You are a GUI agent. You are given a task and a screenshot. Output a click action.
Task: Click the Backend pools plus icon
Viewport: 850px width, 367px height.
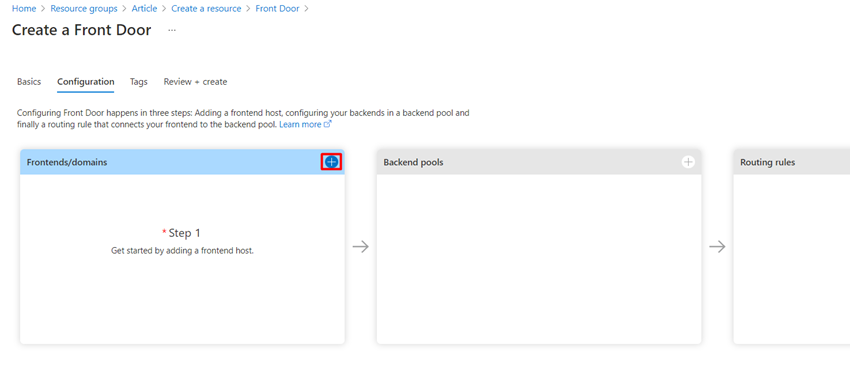[x=688, y=162]
